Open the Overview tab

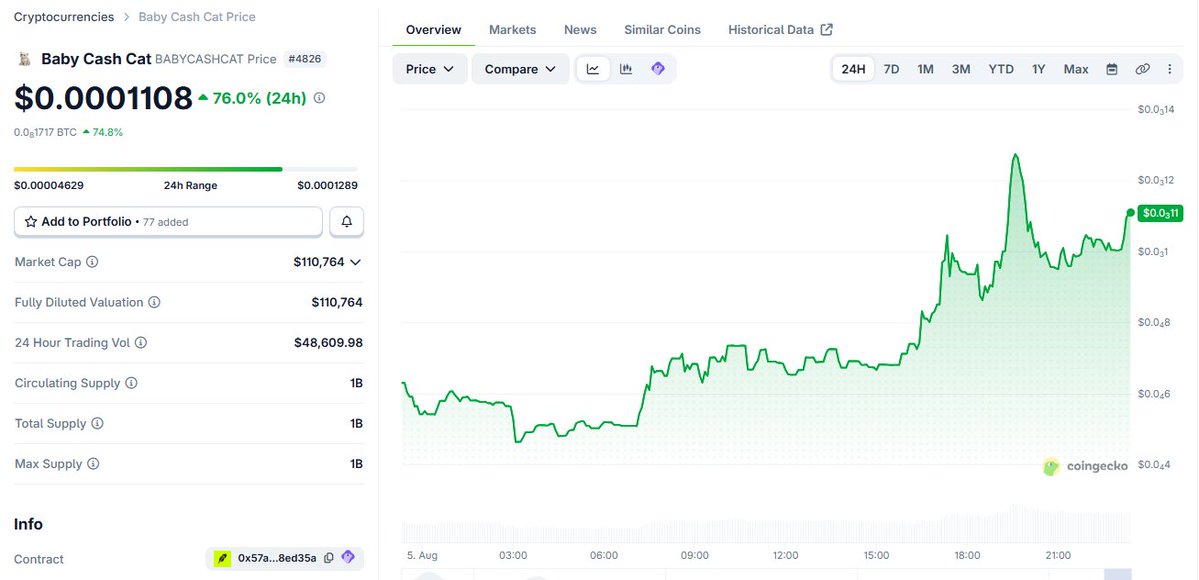point(434,30)
